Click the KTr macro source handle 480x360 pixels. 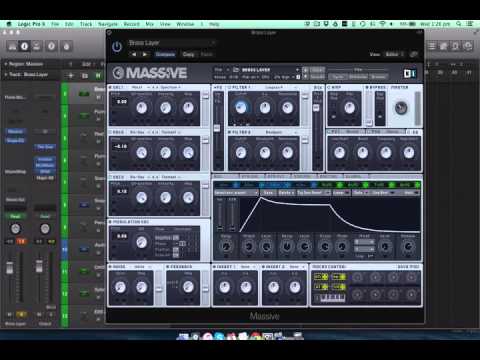pos(321,277)
